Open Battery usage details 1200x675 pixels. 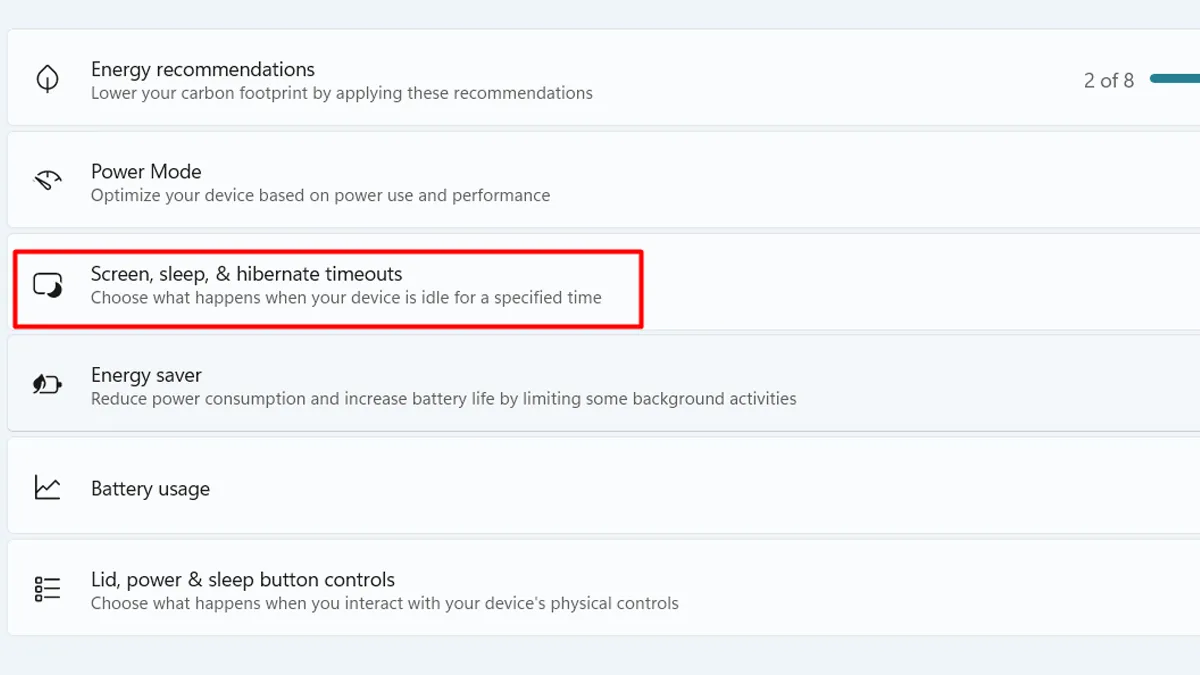pos(150,489)
